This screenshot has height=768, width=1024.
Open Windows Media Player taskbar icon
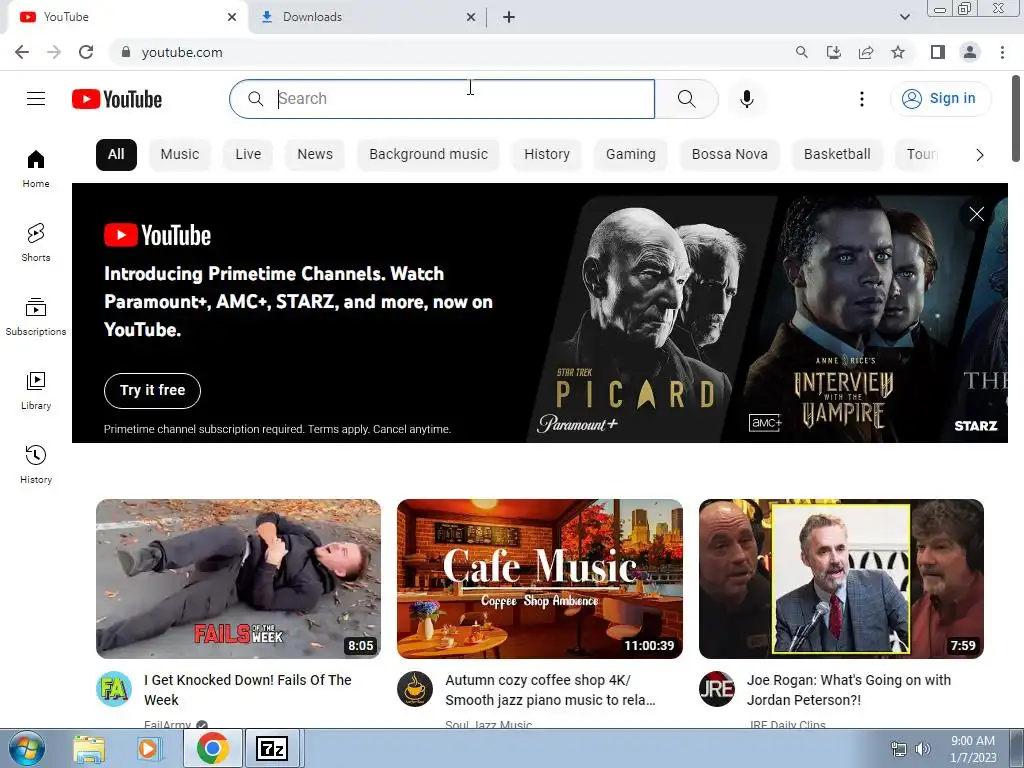[148, 748]
